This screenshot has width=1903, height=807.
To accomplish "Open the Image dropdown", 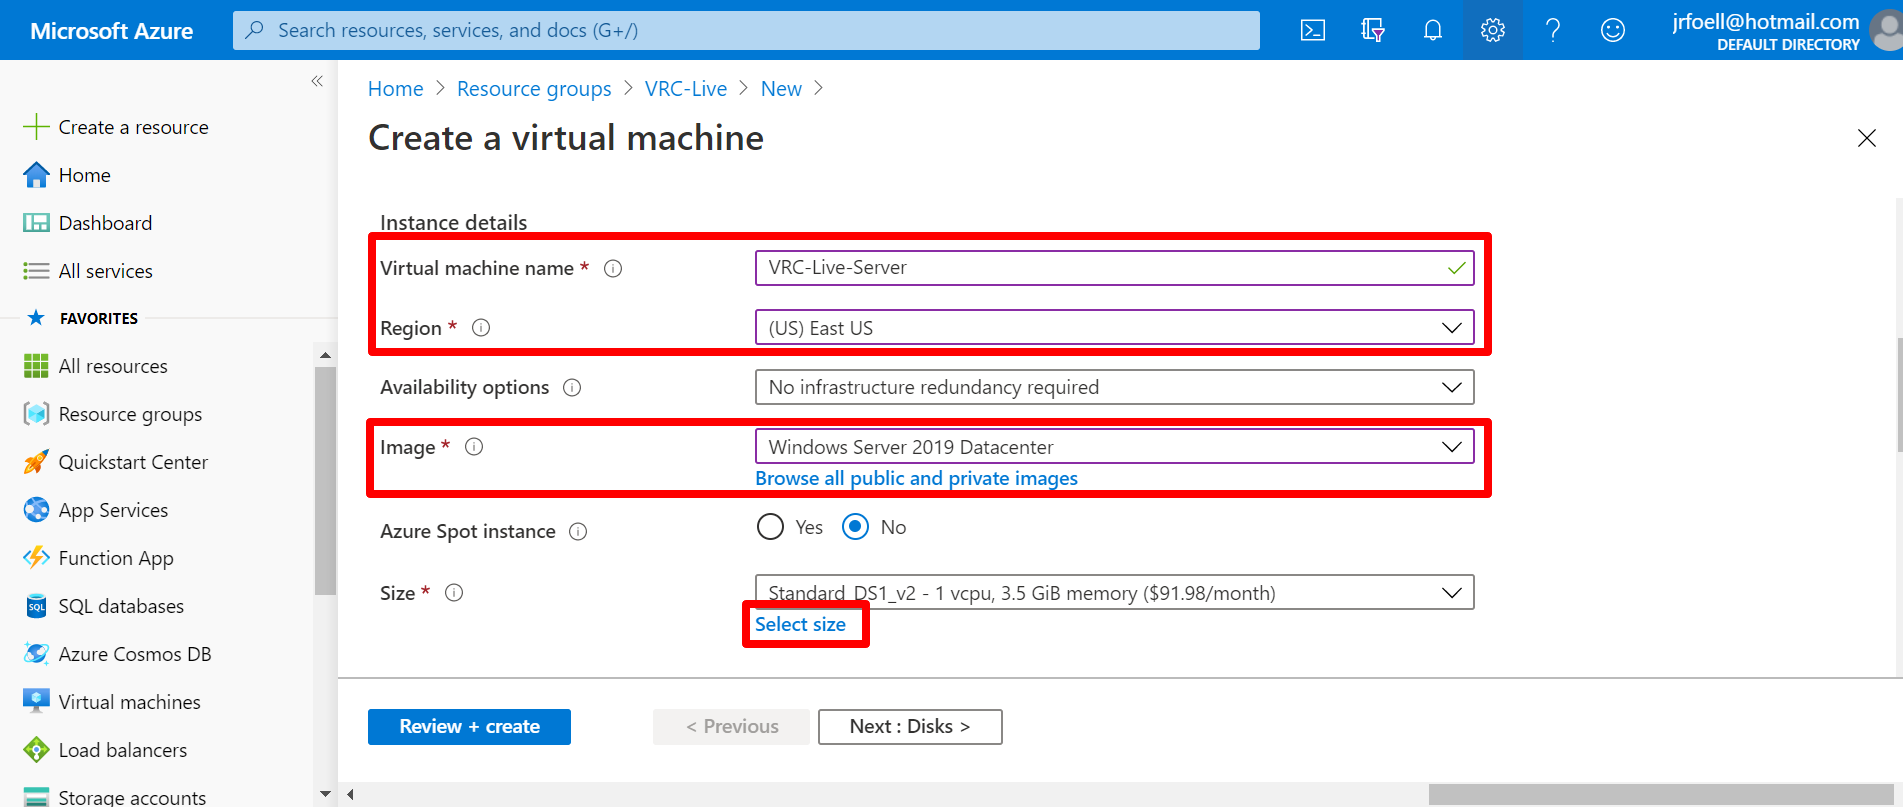I will click(x=1114, y=447).
